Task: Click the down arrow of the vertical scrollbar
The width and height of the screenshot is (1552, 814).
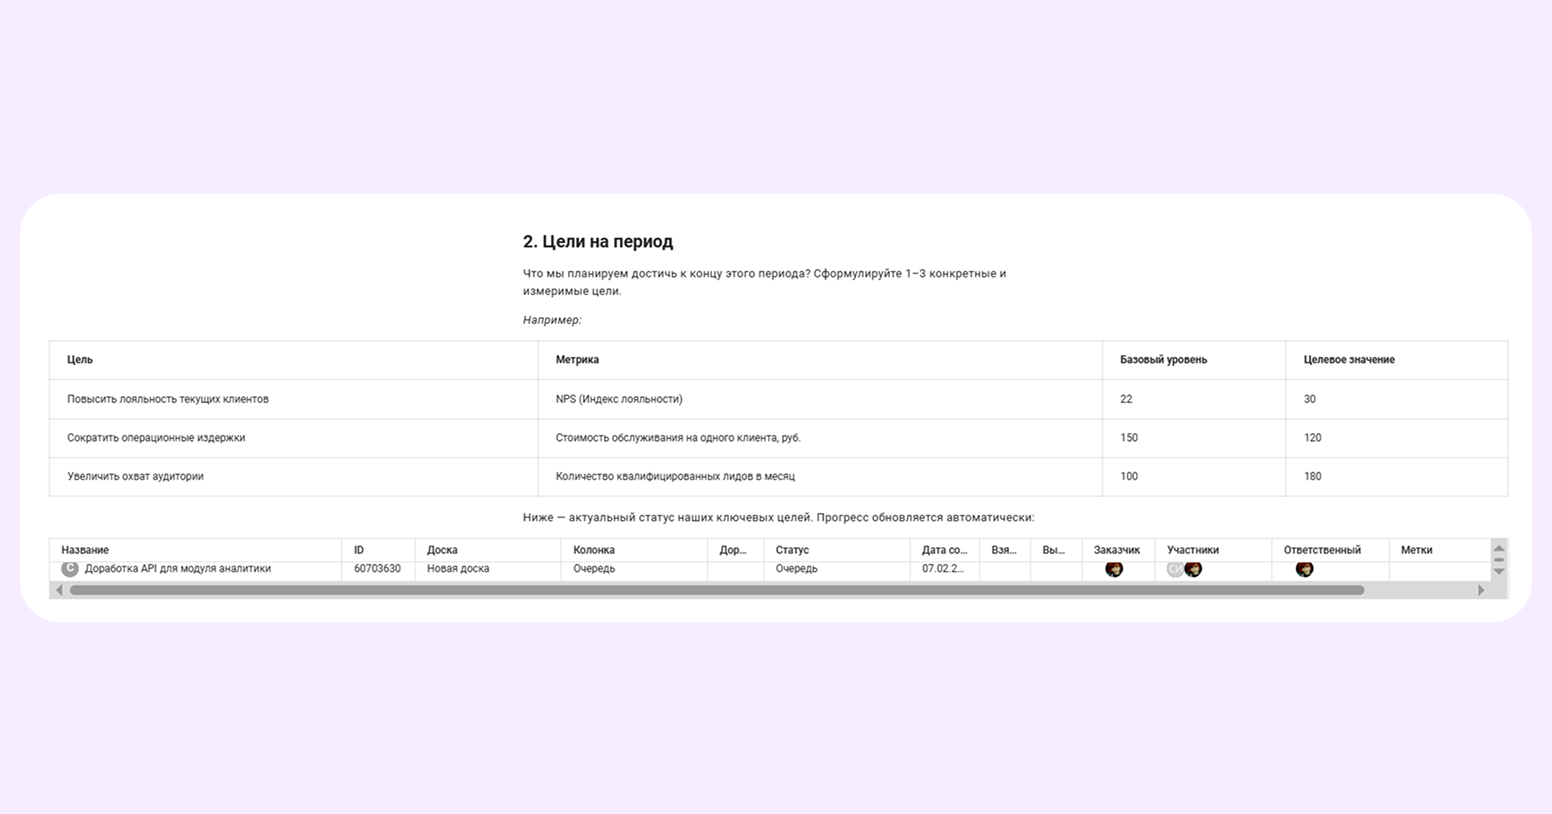Action: pyautogui.click(x=1498, y=572)
